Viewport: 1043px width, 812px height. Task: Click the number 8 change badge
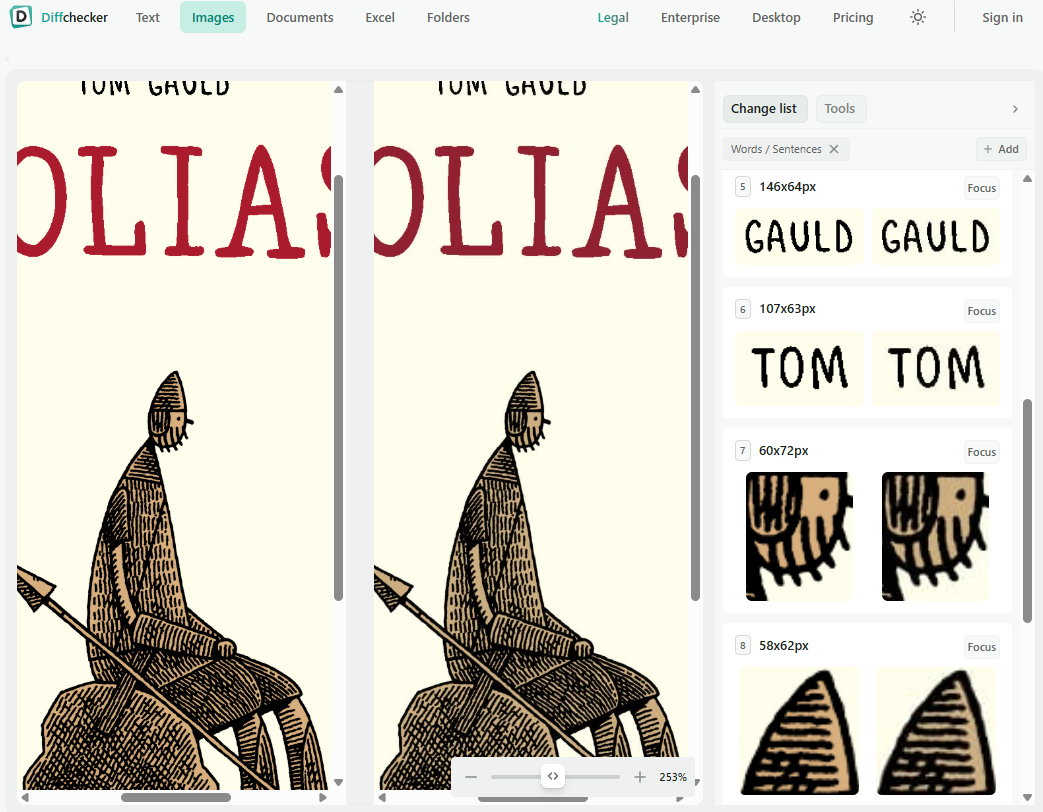tap(743, 646)
